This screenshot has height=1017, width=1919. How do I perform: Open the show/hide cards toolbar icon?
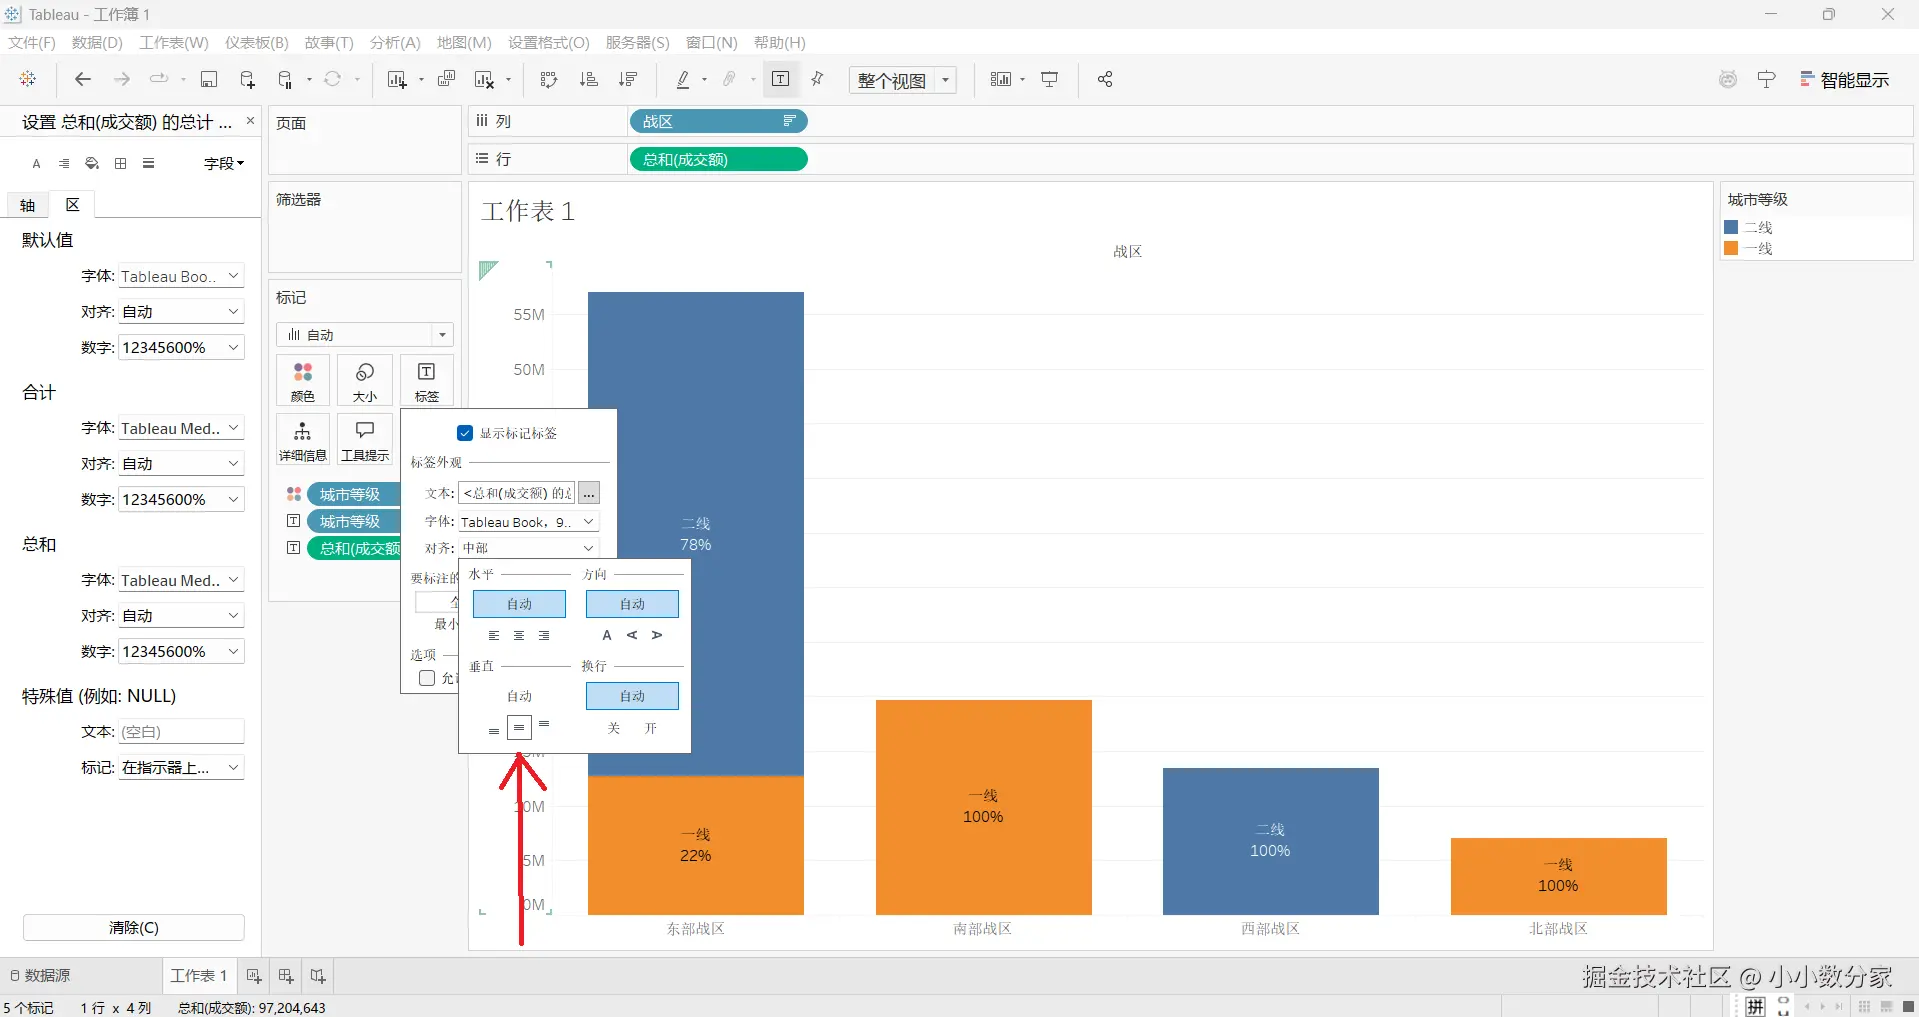click(x=1000, y=79)
